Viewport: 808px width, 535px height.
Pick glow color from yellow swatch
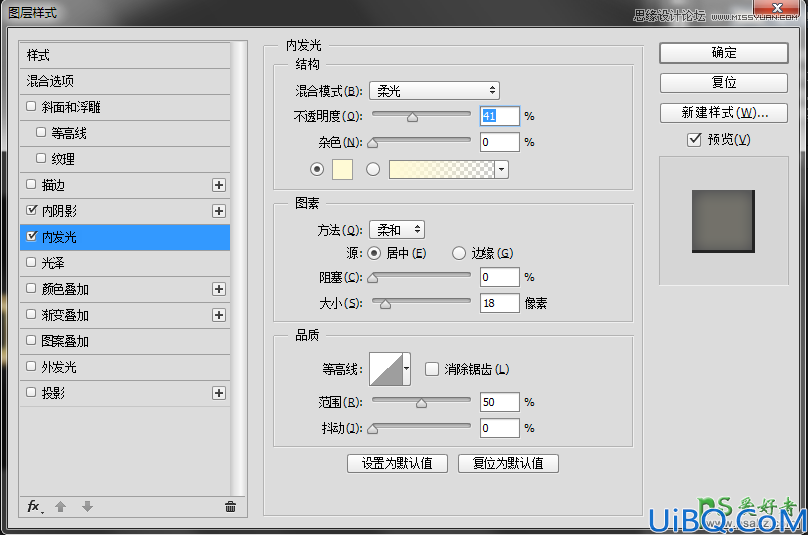[x=342, y=169]
